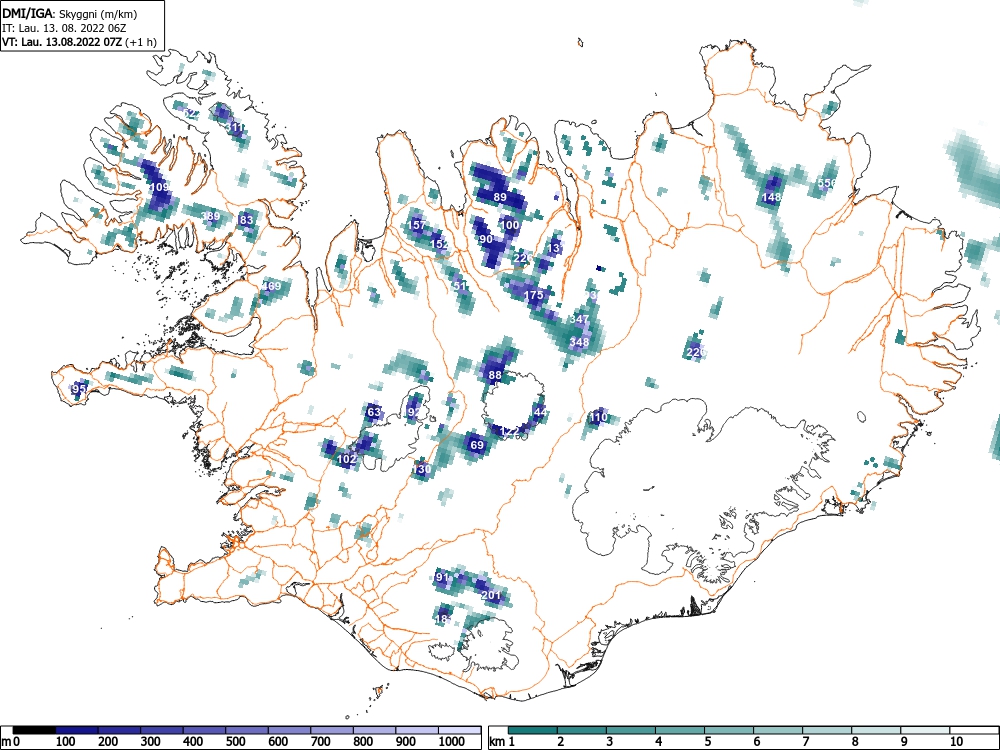
Task: Click the visibility value "83" on the map
Action: click(246, 220)
